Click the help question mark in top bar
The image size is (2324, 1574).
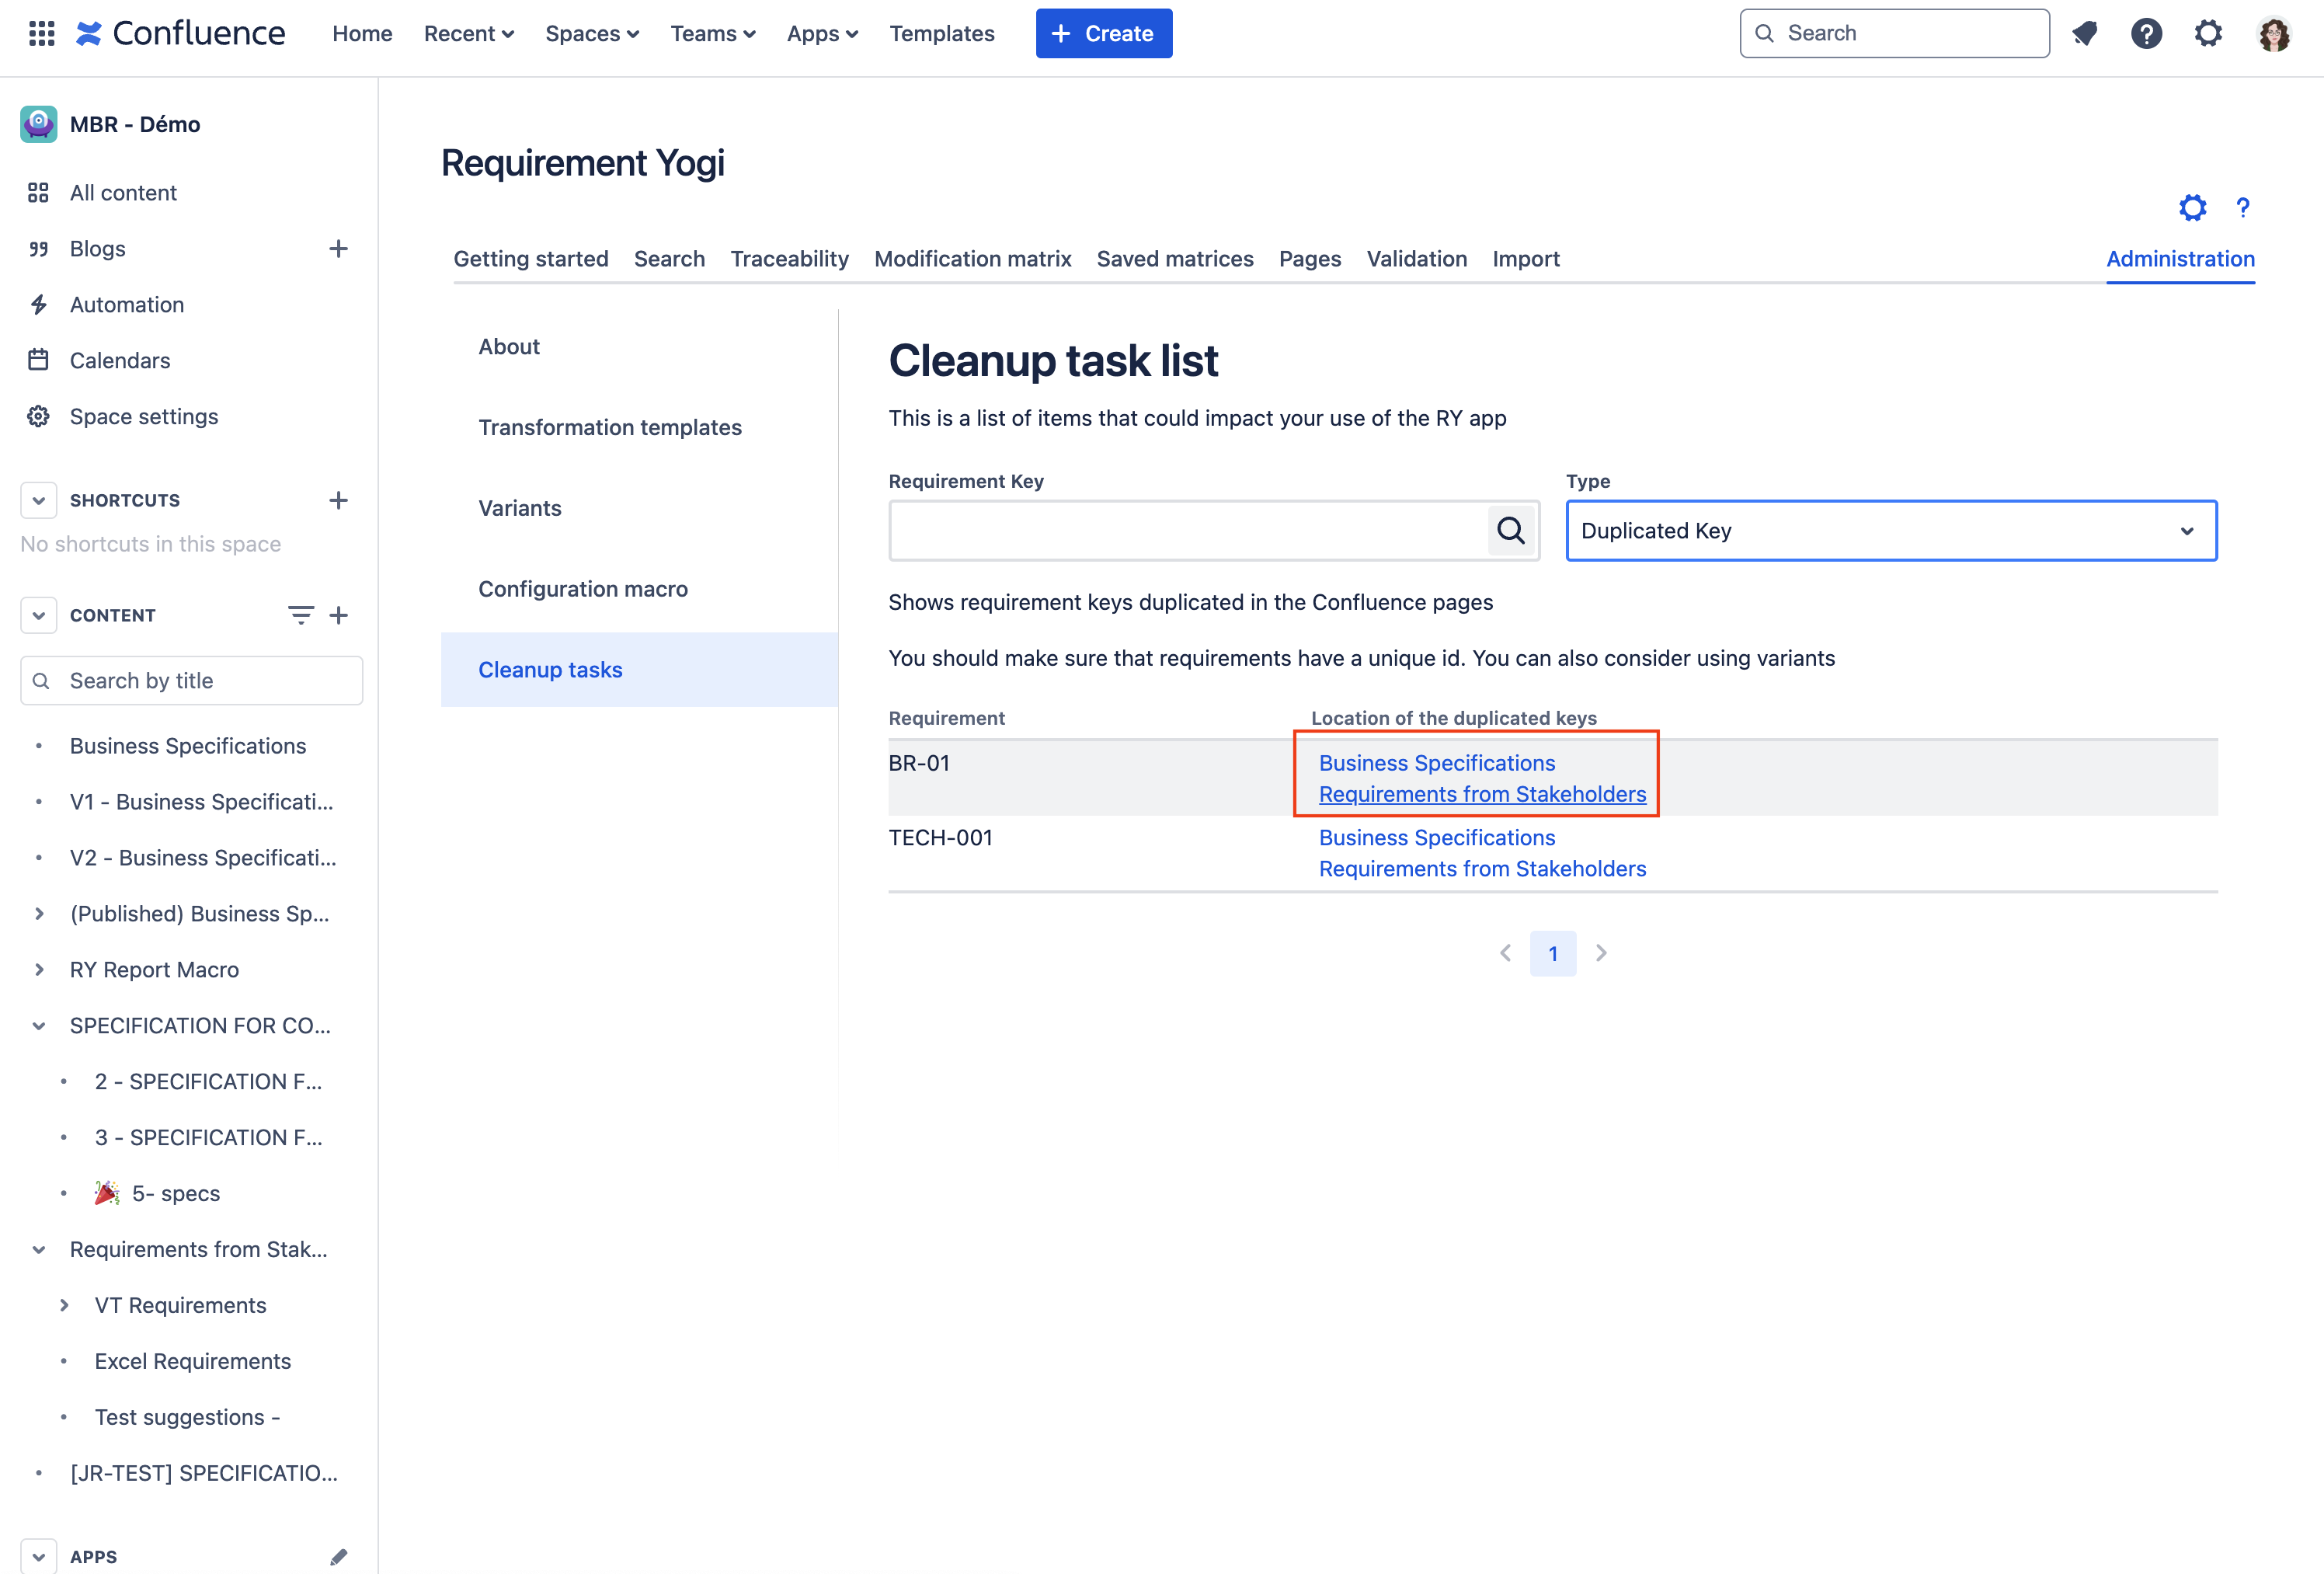(2146, 33)
